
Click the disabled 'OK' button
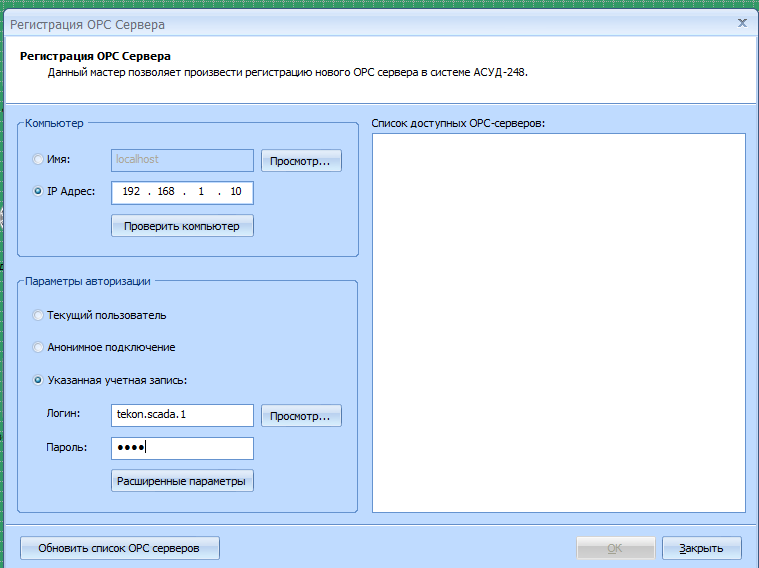pos(615,548)
